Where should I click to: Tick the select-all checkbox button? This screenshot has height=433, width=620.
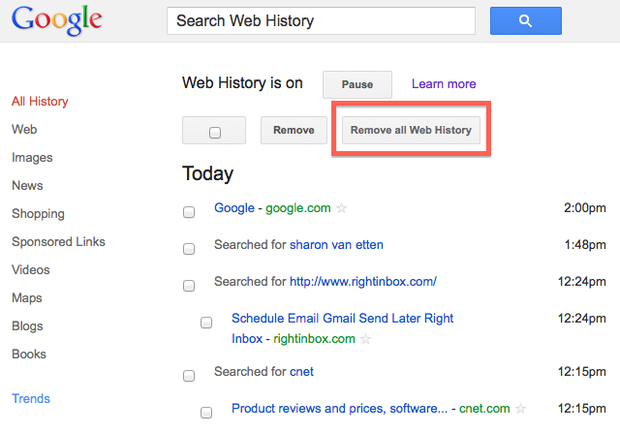coord(215,130)
